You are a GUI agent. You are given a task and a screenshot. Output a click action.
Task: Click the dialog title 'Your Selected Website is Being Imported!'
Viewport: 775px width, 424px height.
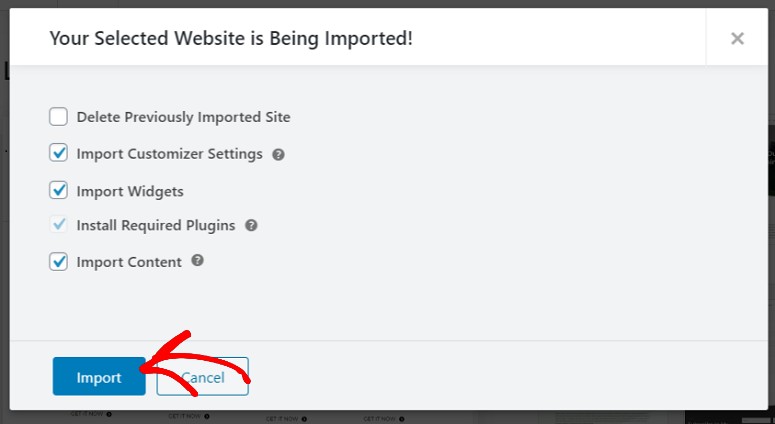(x=231, y=38)
